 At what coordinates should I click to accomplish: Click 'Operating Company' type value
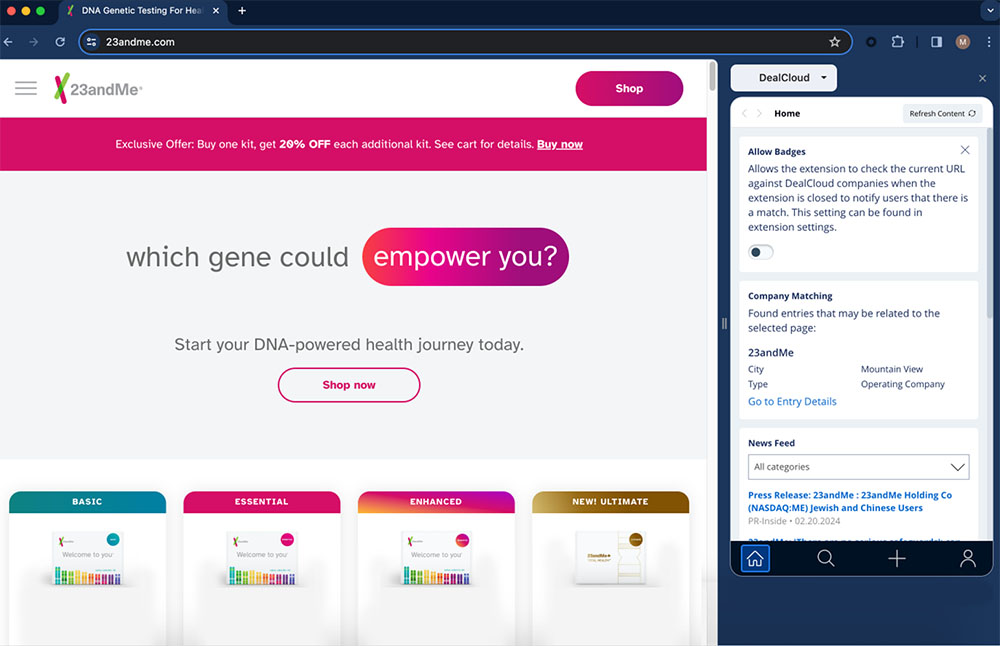[x=902, y=385]
